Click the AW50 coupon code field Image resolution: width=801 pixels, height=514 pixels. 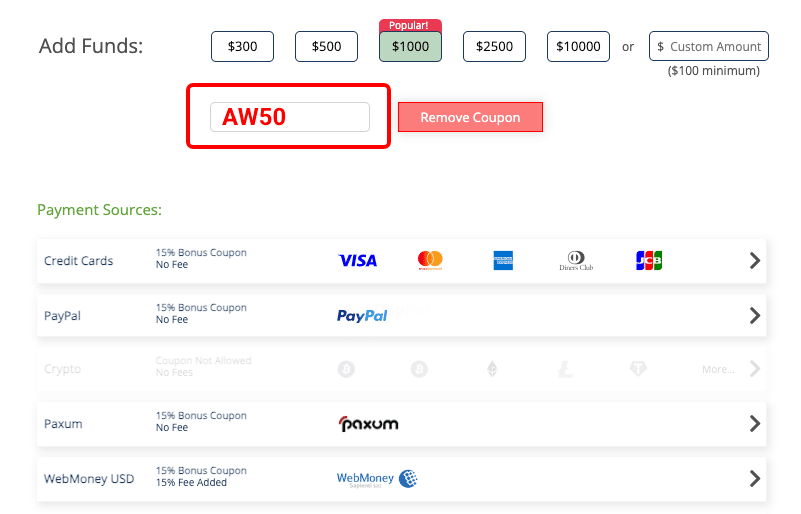tap(290, 117)
